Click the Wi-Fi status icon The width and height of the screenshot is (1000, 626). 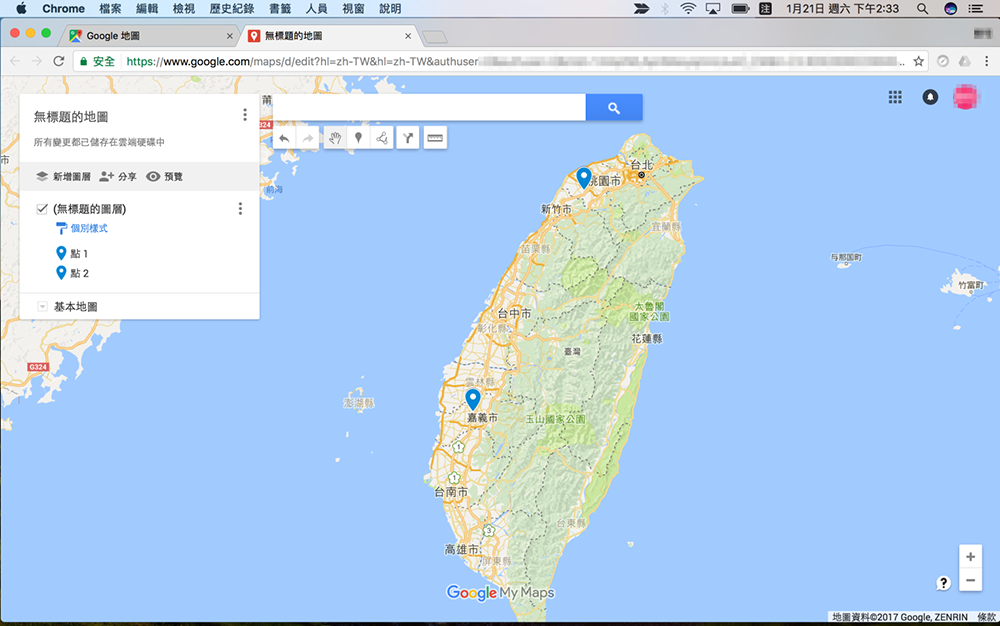coord(688,9)
